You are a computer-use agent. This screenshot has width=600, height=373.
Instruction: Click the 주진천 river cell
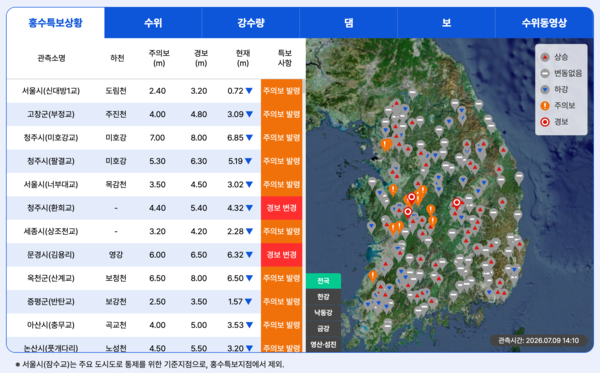point(116,114)
